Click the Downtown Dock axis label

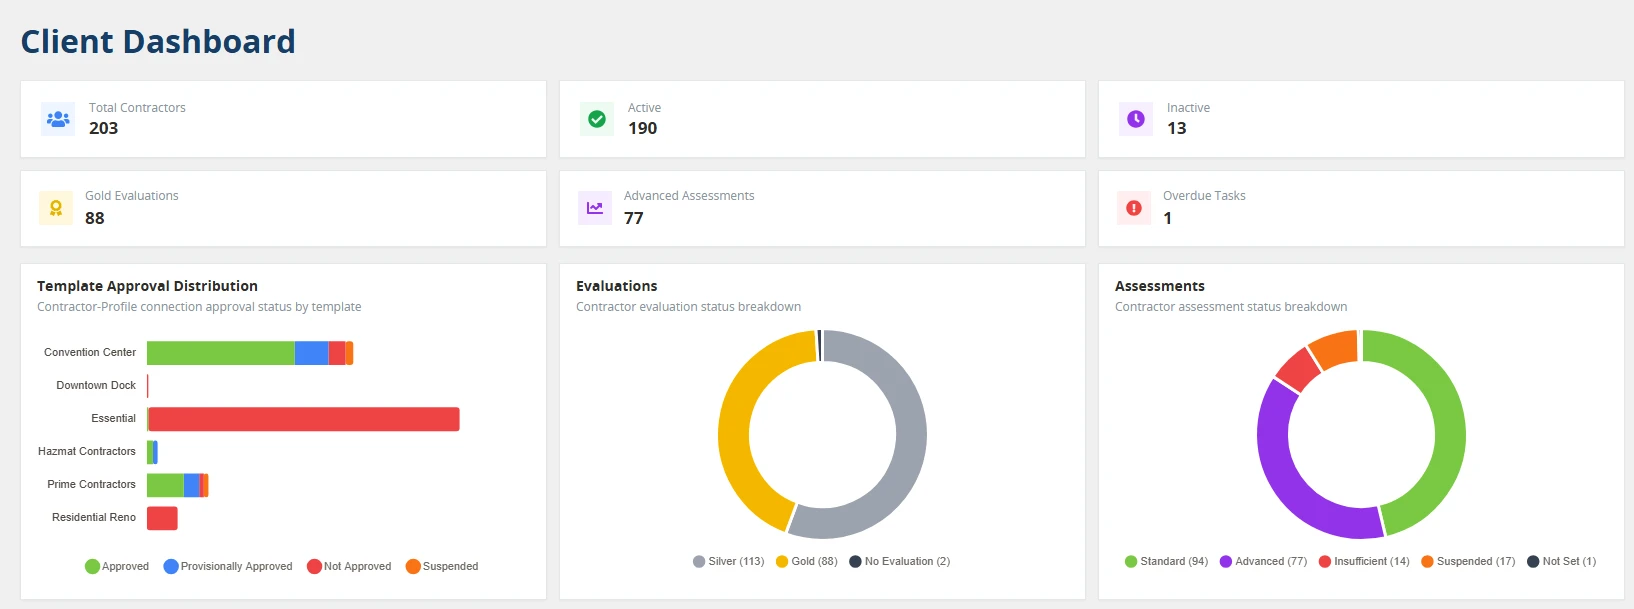pyautogui.click(x=96, y=385)
